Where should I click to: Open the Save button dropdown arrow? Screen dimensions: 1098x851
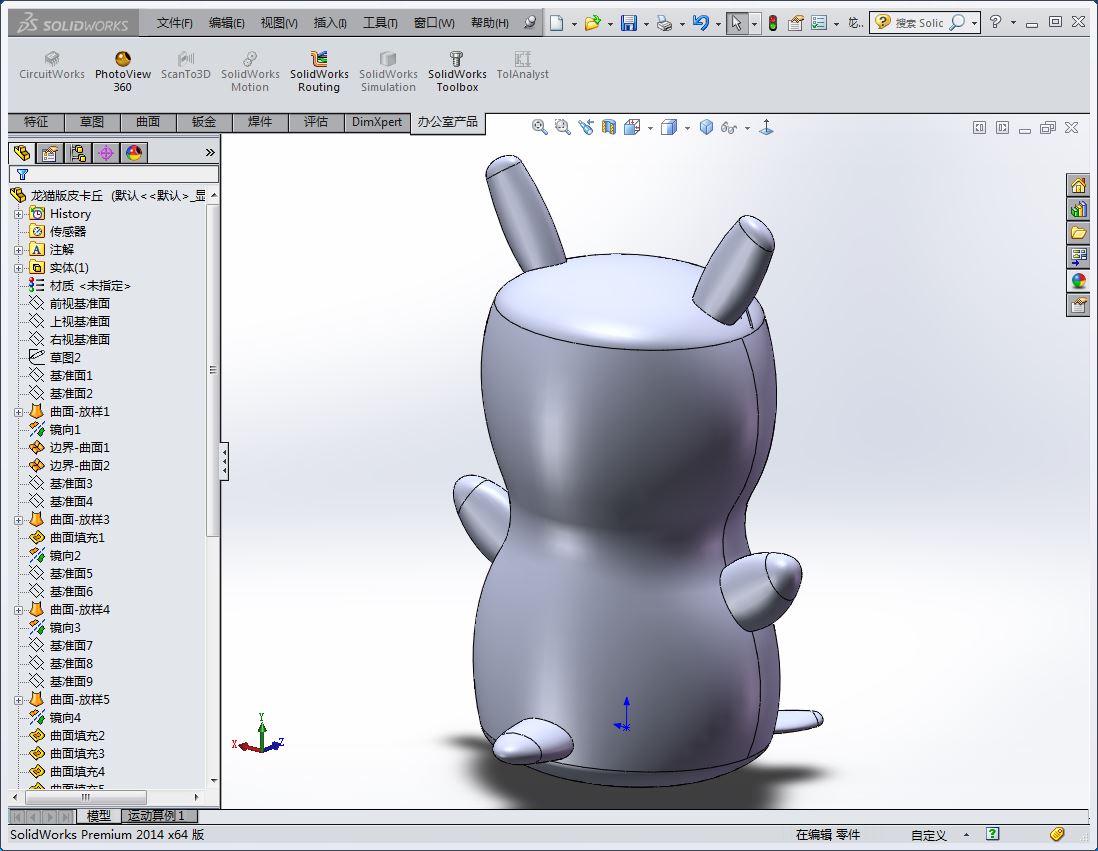pyautogui.click(x=646, y=24)
